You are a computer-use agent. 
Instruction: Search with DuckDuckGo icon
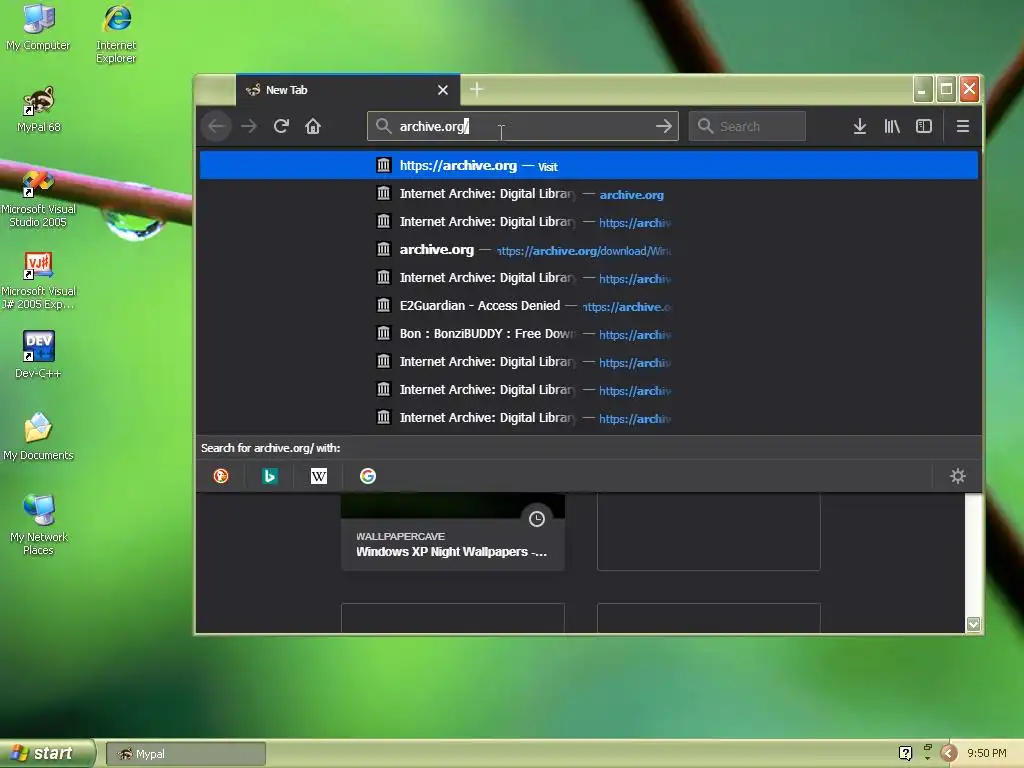pos(221,476)
